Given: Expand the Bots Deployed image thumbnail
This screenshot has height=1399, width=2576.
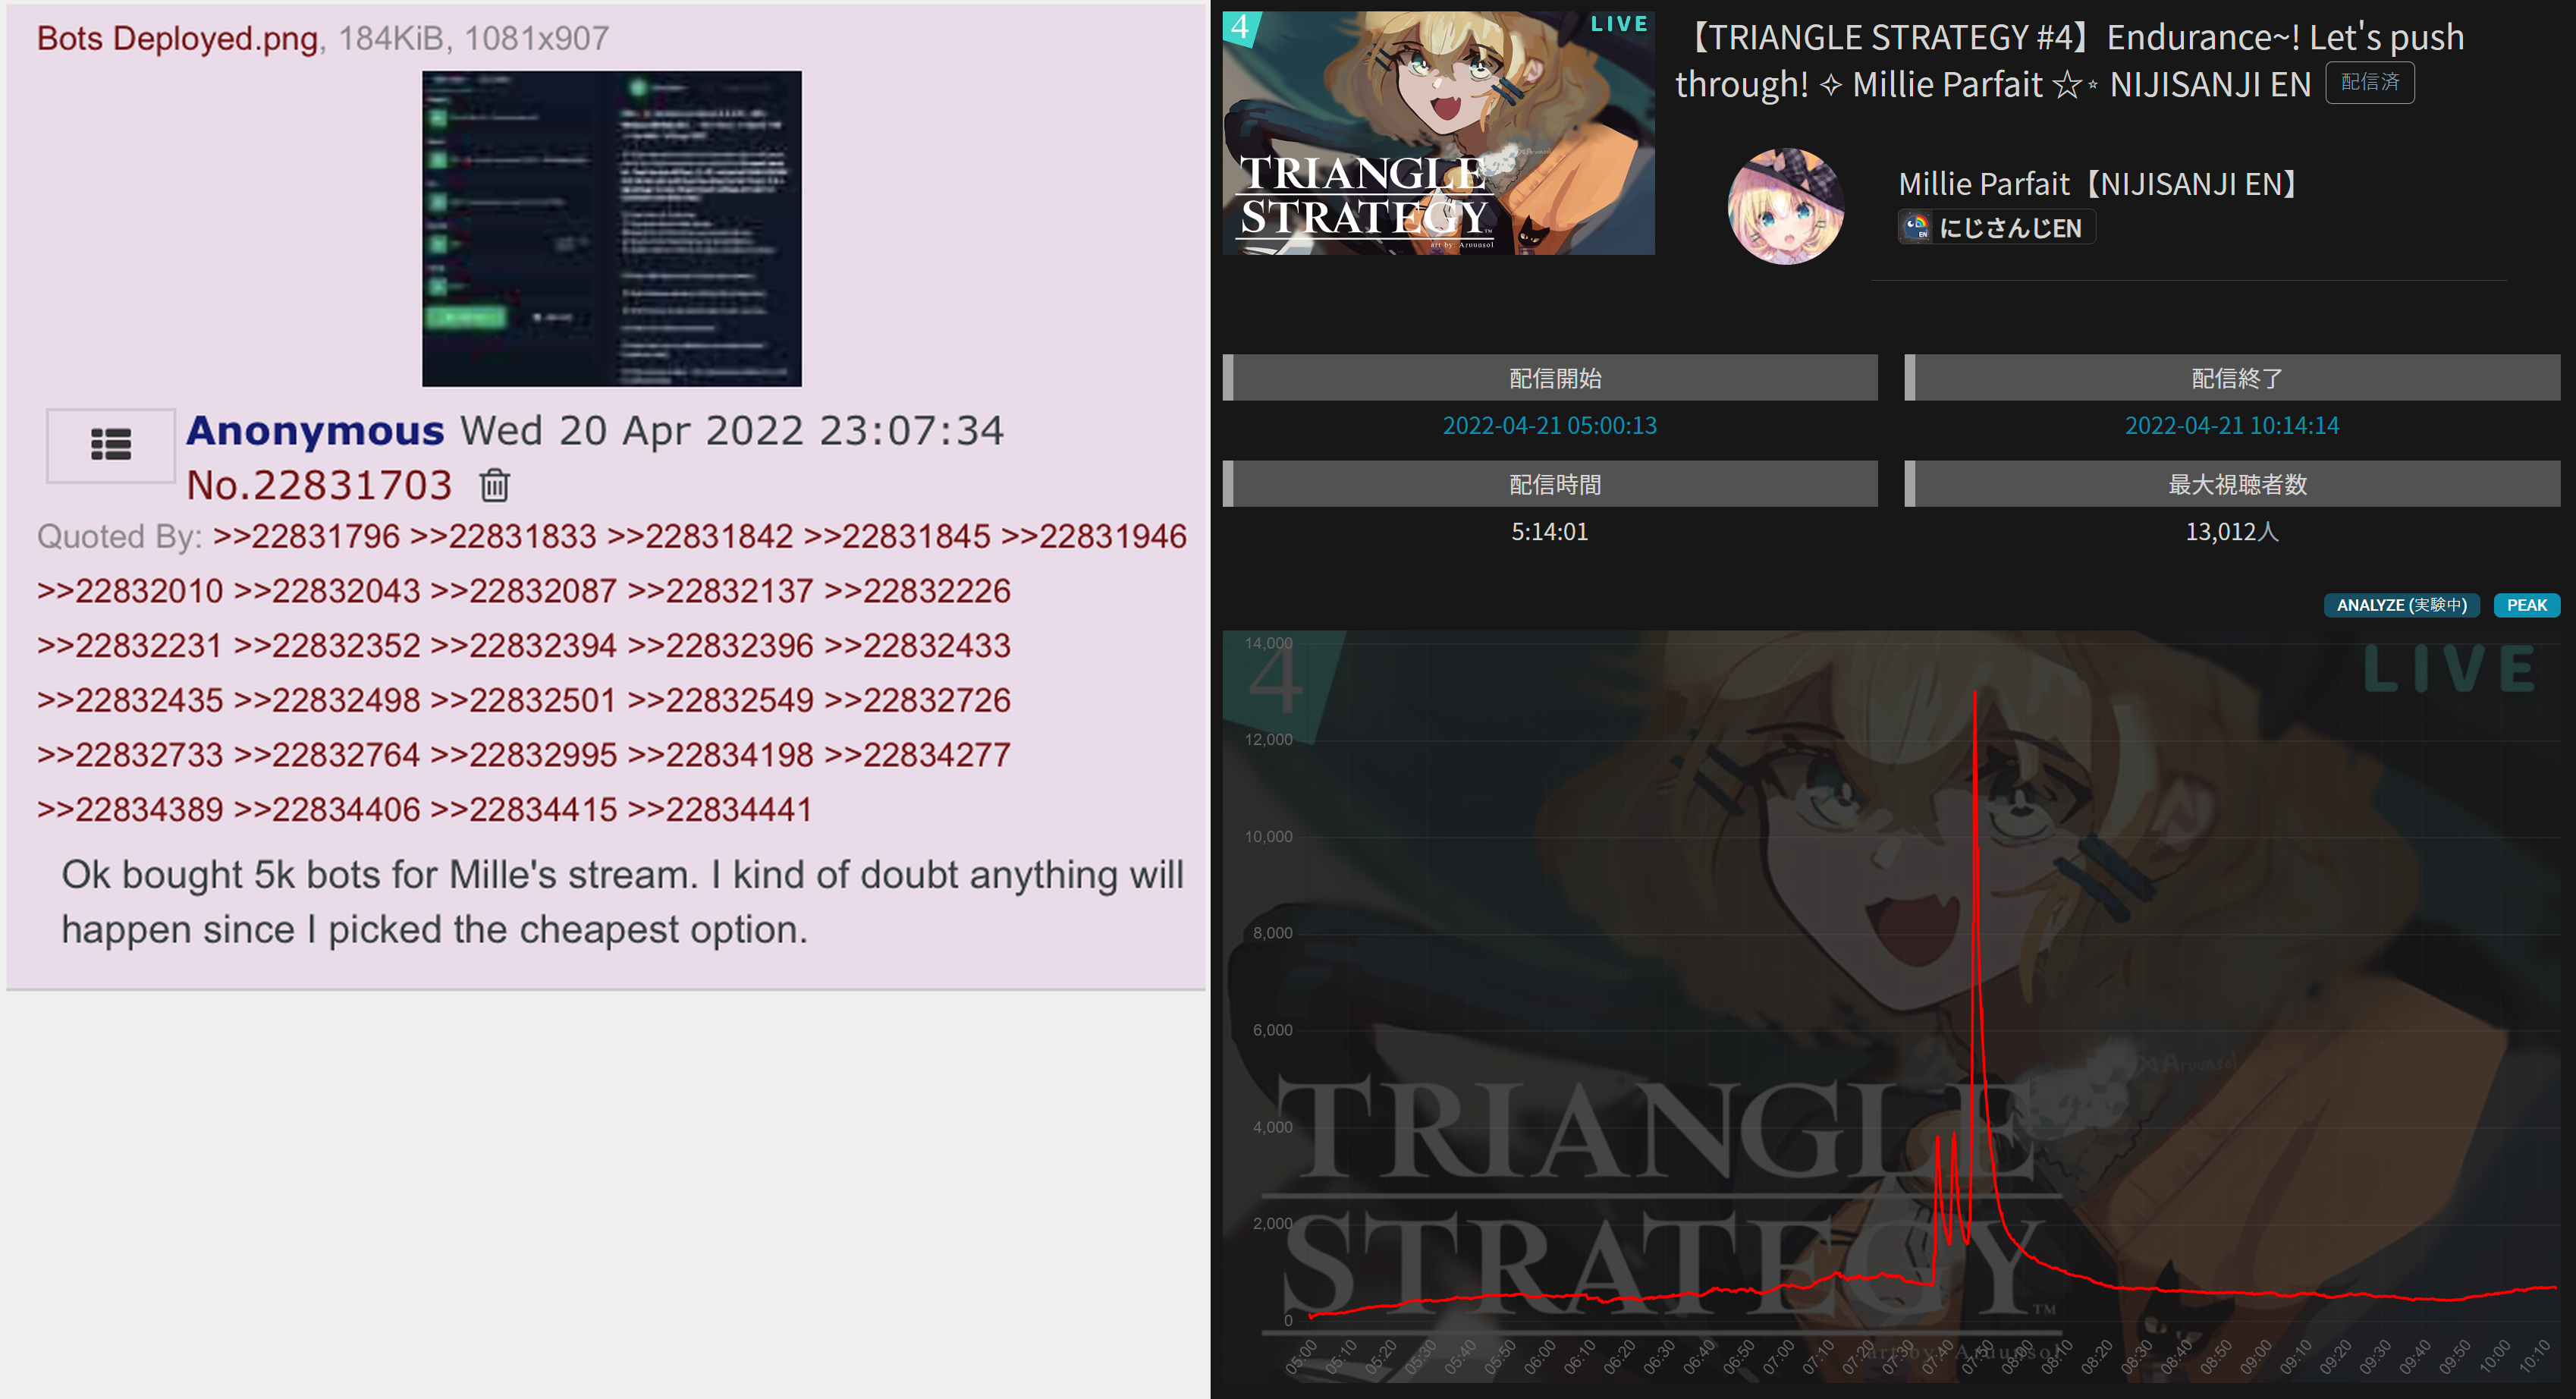Looking at the screenshot, I should pyautogui.click(x=612, y=228).
